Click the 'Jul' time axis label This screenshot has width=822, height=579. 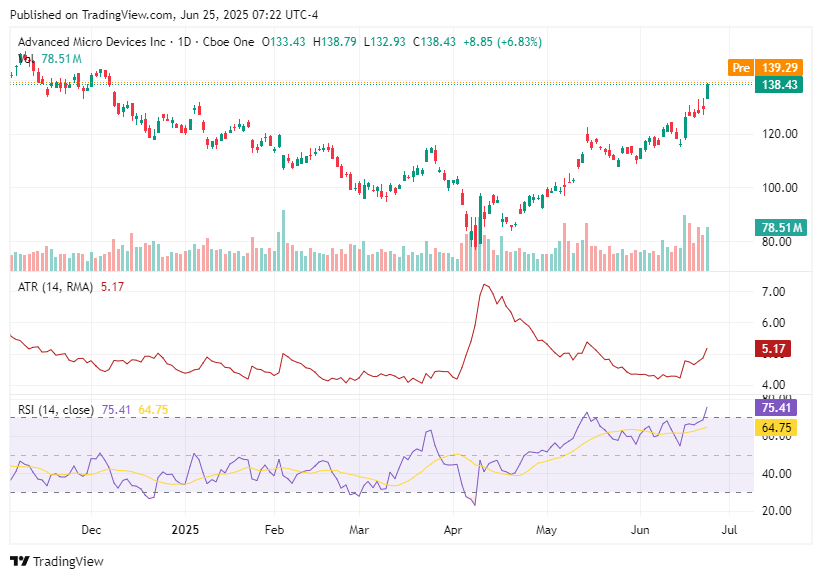729,530
